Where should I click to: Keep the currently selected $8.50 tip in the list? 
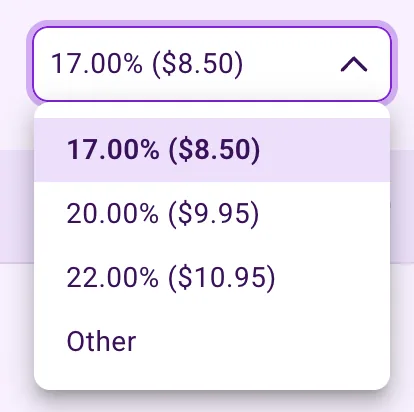[212, 150]
